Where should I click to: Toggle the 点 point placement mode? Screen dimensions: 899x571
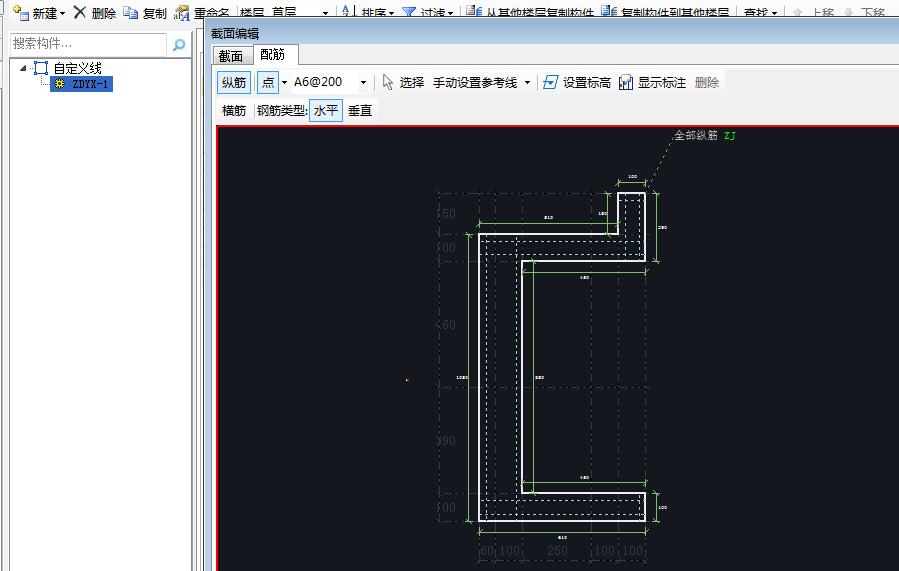click(268, 83)
